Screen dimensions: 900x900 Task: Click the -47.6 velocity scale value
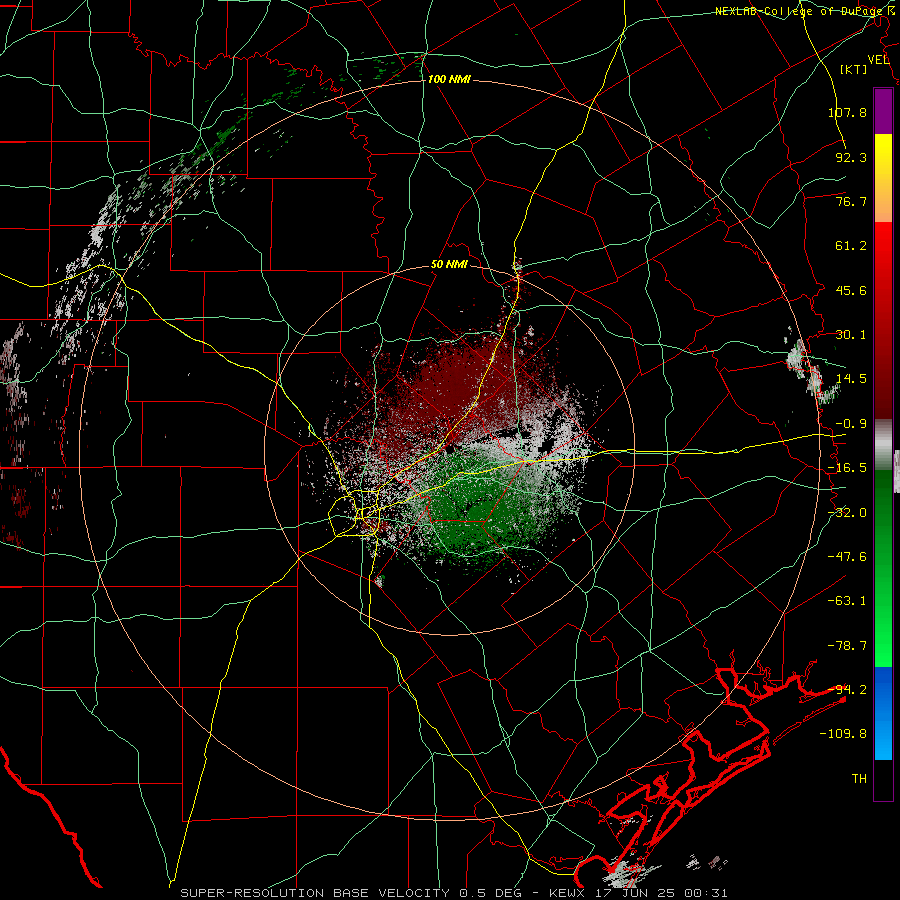click(x=847, y=557)
